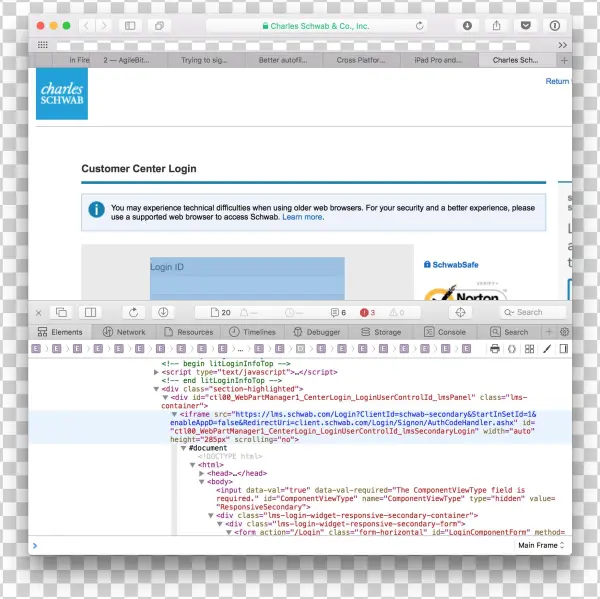Screen dimensions: 600x599
Task: Dock inspector to side of window
Action: [x=90, y=312]
